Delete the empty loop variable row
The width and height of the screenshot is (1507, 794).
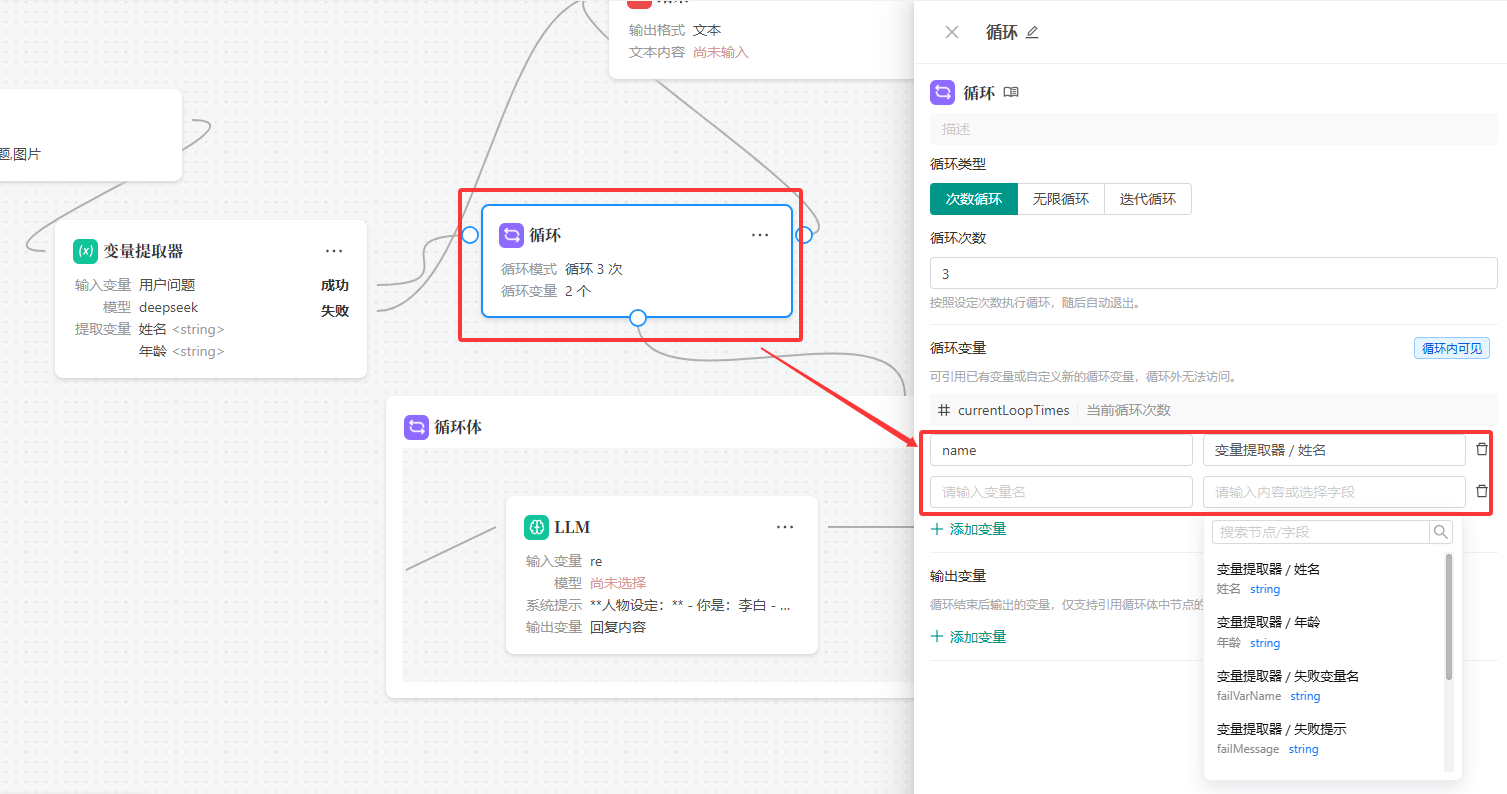pyautogui.click(x=1482, y=492)
